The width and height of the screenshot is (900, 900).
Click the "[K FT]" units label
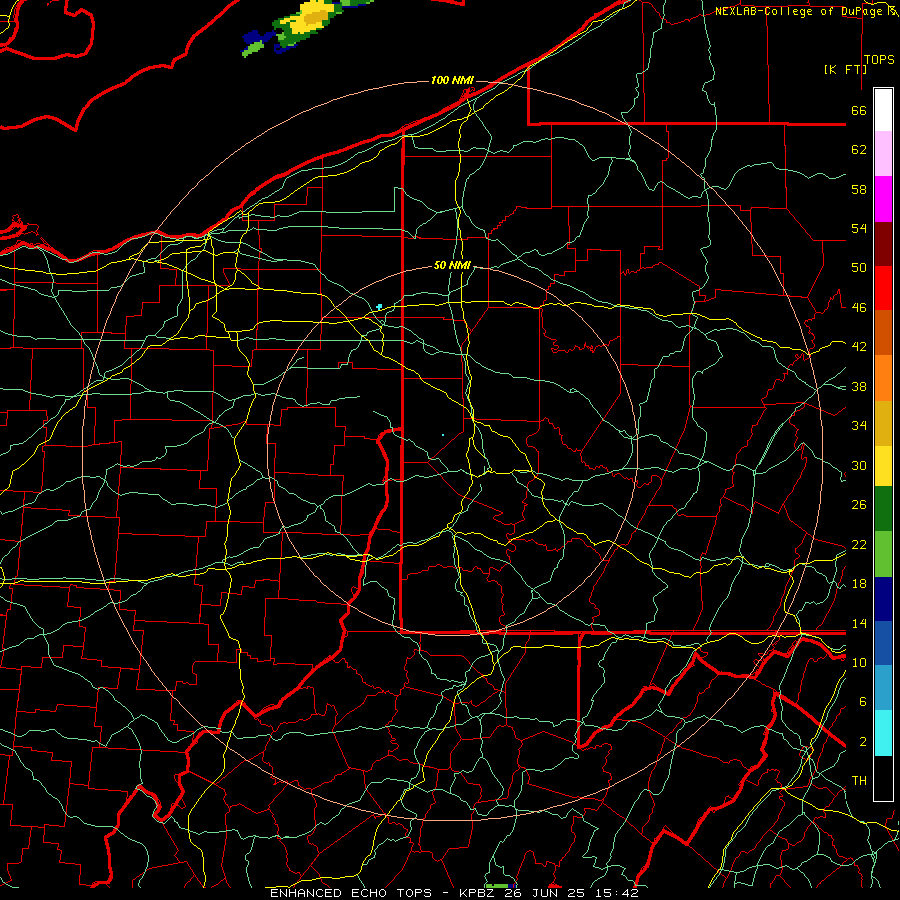[846, 69]
